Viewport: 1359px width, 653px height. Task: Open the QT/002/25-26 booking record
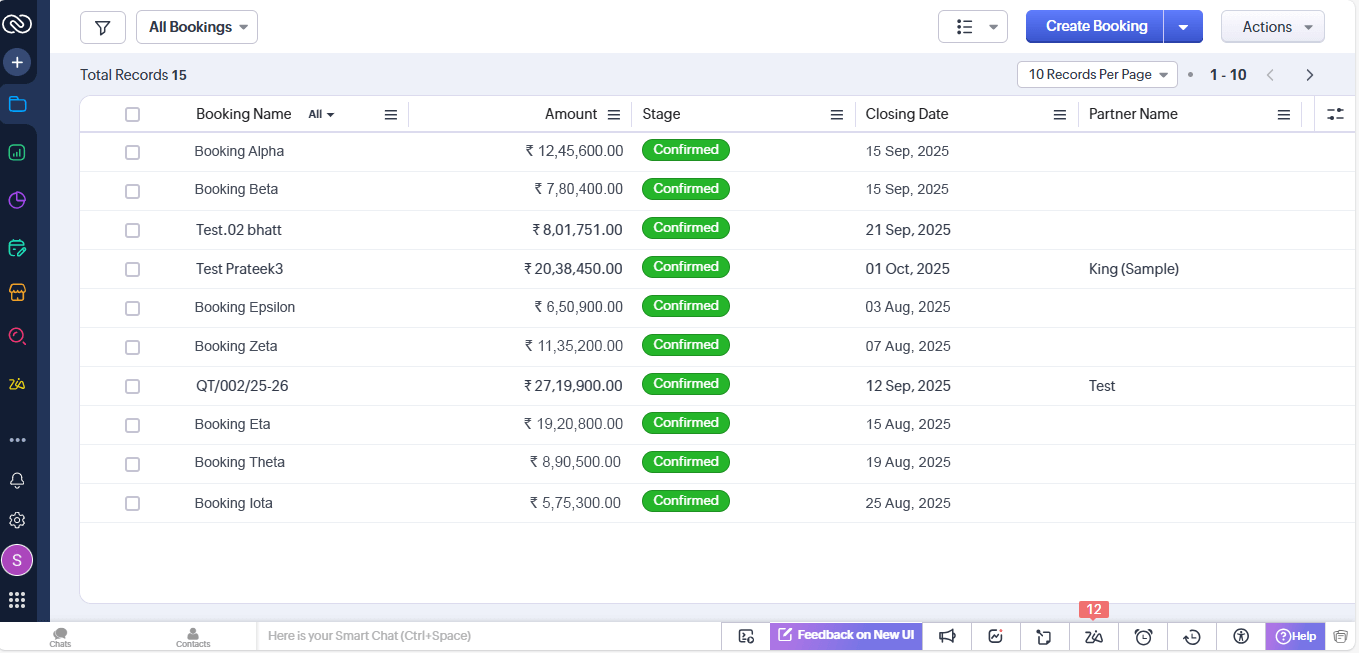point(242,386)
